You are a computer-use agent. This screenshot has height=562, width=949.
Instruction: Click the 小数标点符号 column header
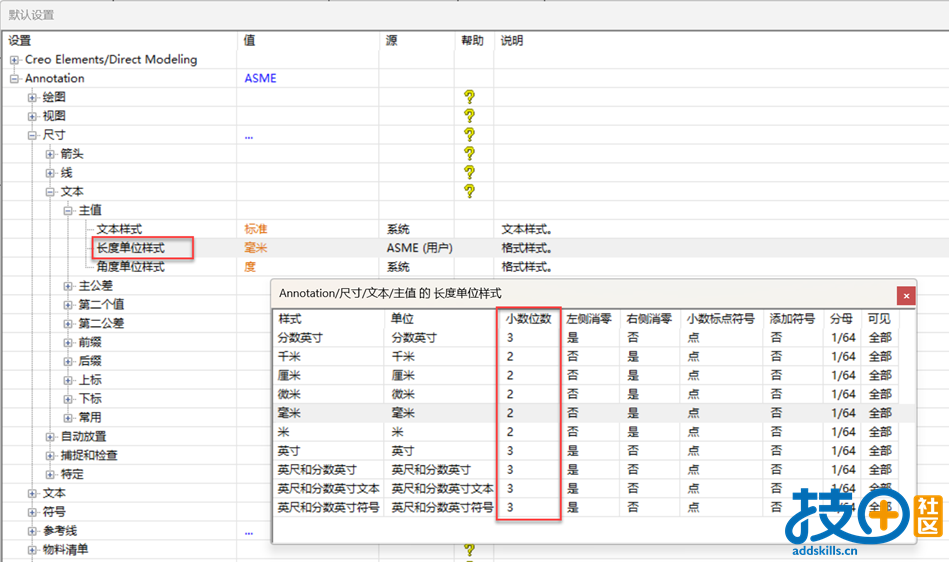pos(720,319)
